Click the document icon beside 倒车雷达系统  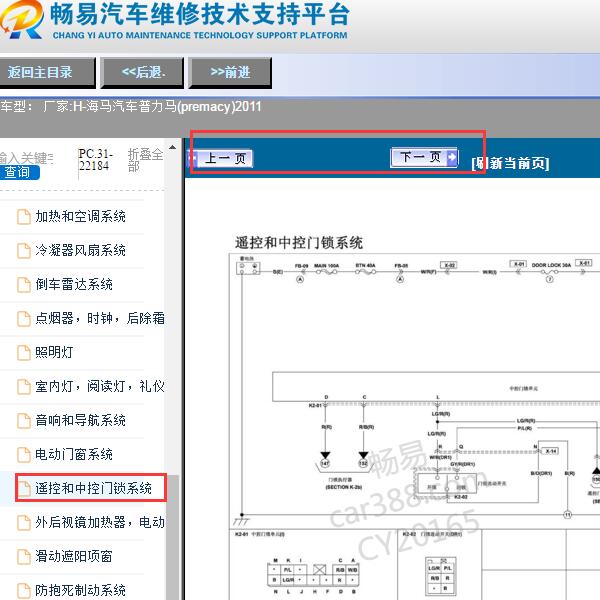24,285
